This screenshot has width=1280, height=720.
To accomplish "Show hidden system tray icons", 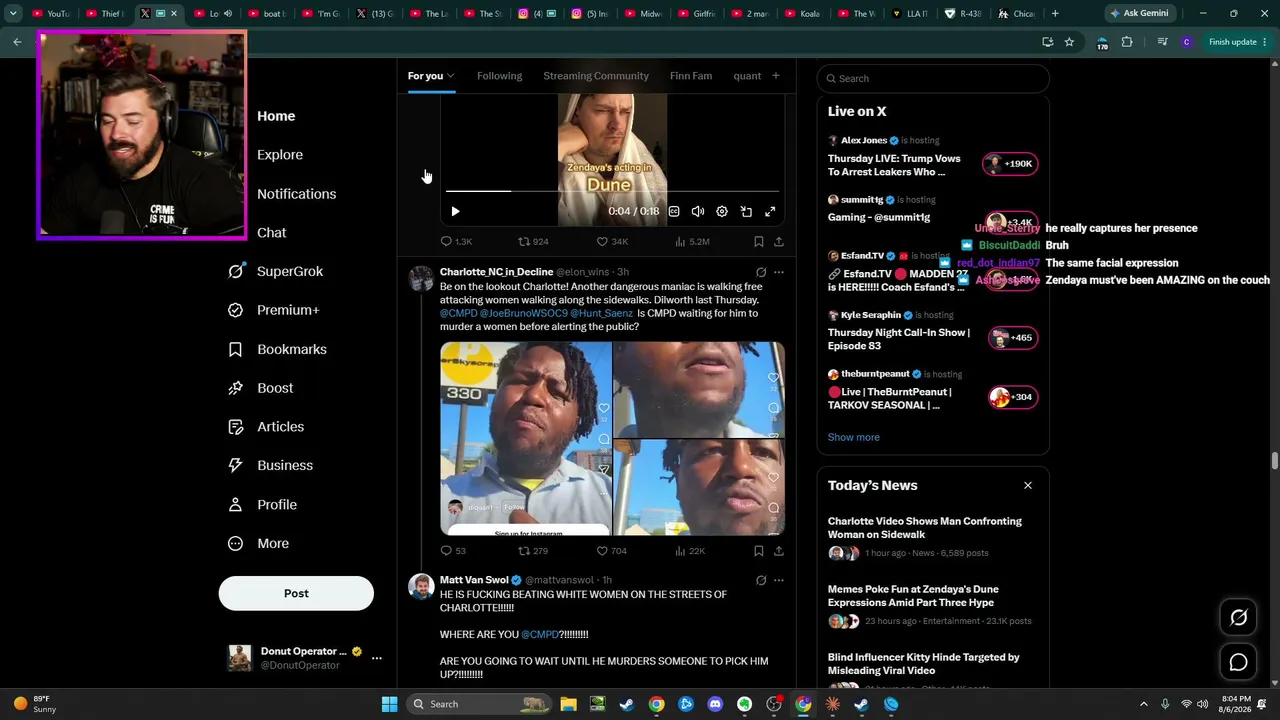I will coord(1144,704).
